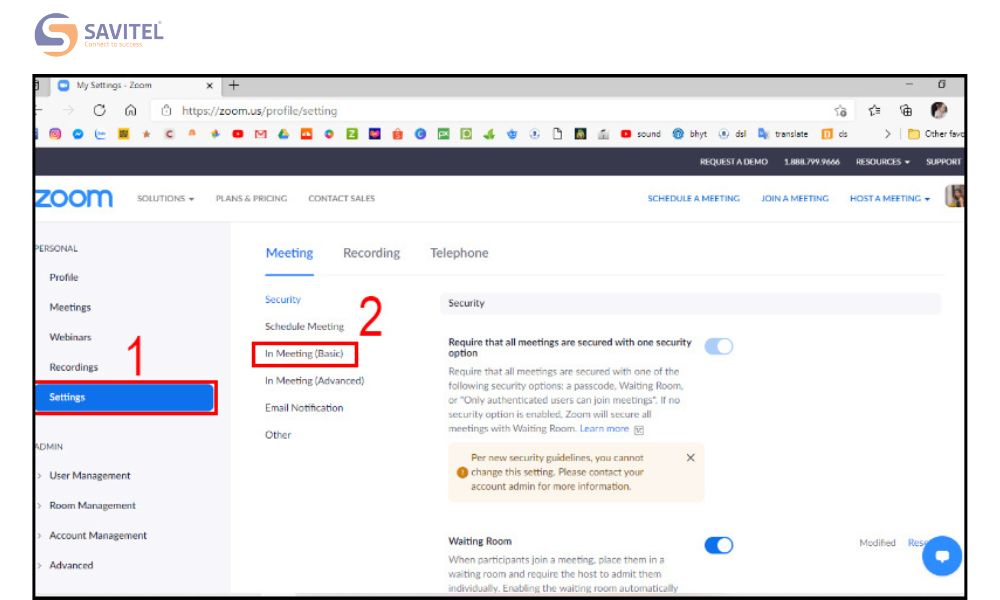The width and height of the screenshot is (1000, 600).
Task: Switch to the Telephone tab
Action: [x=459, y=253]
